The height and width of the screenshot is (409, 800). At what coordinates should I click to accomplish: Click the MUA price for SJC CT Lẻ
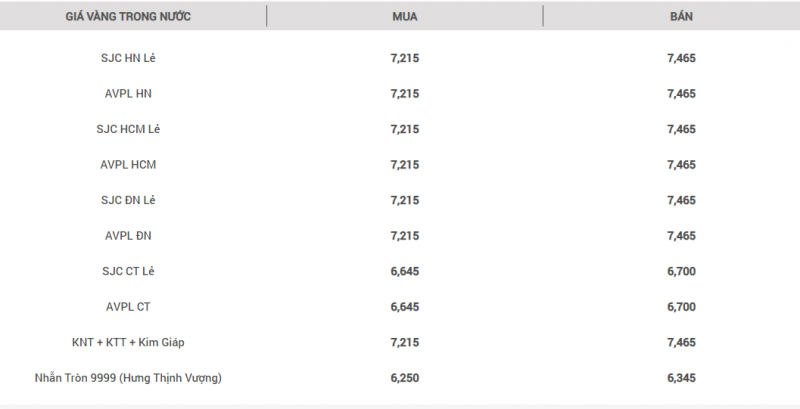click(405, 271)
